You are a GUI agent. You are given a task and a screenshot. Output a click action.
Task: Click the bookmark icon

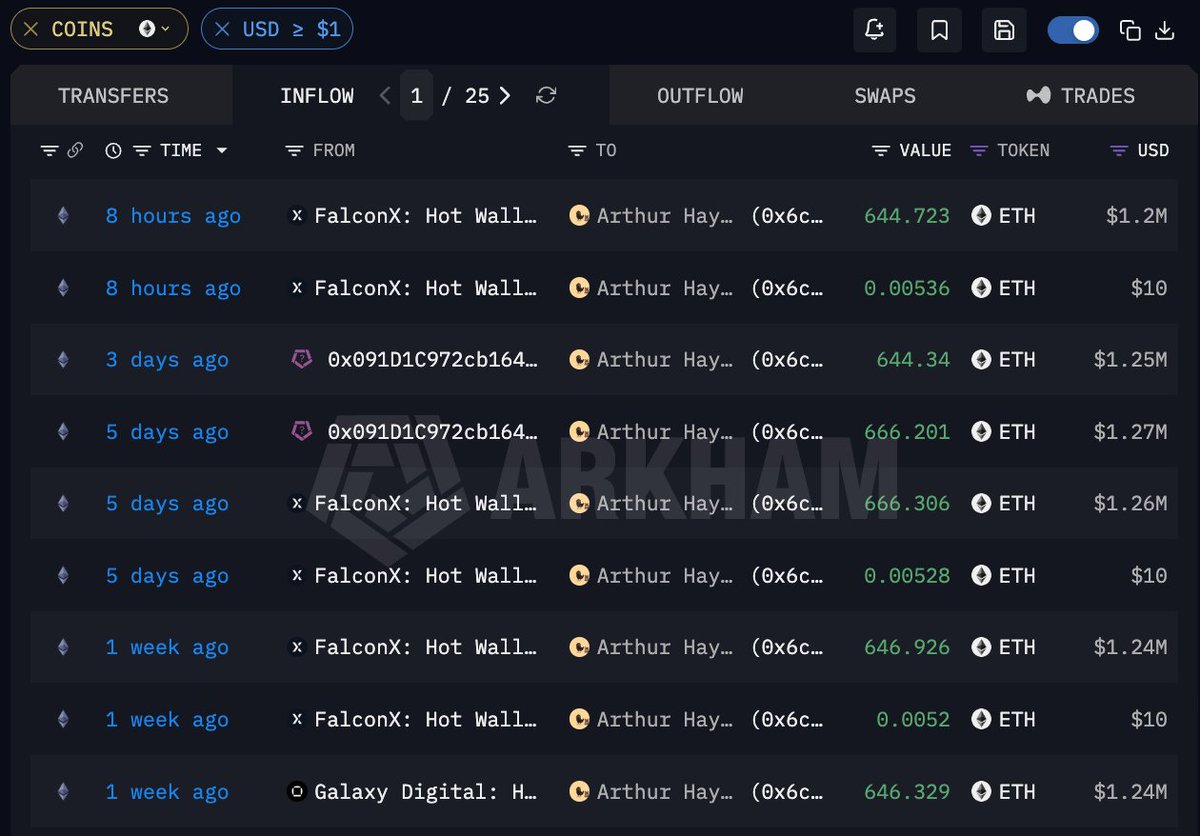click(939, 30)
